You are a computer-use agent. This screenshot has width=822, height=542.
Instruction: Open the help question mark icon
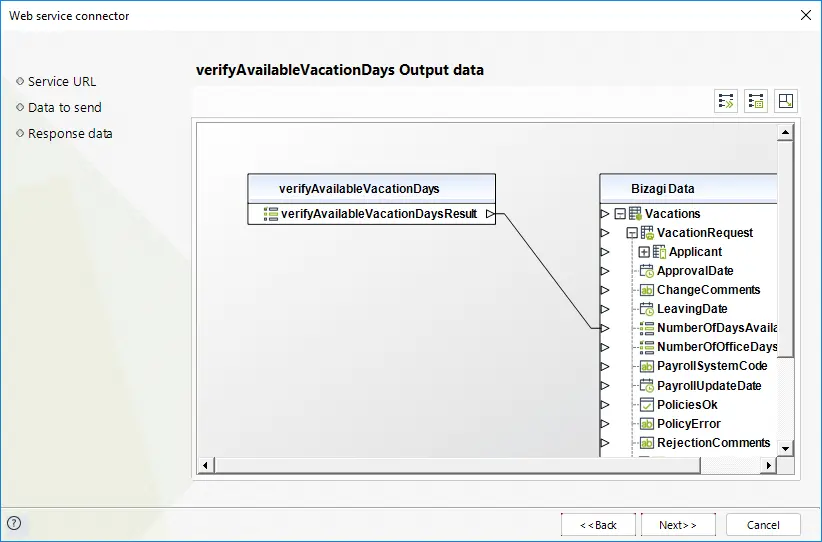[14, 523]
